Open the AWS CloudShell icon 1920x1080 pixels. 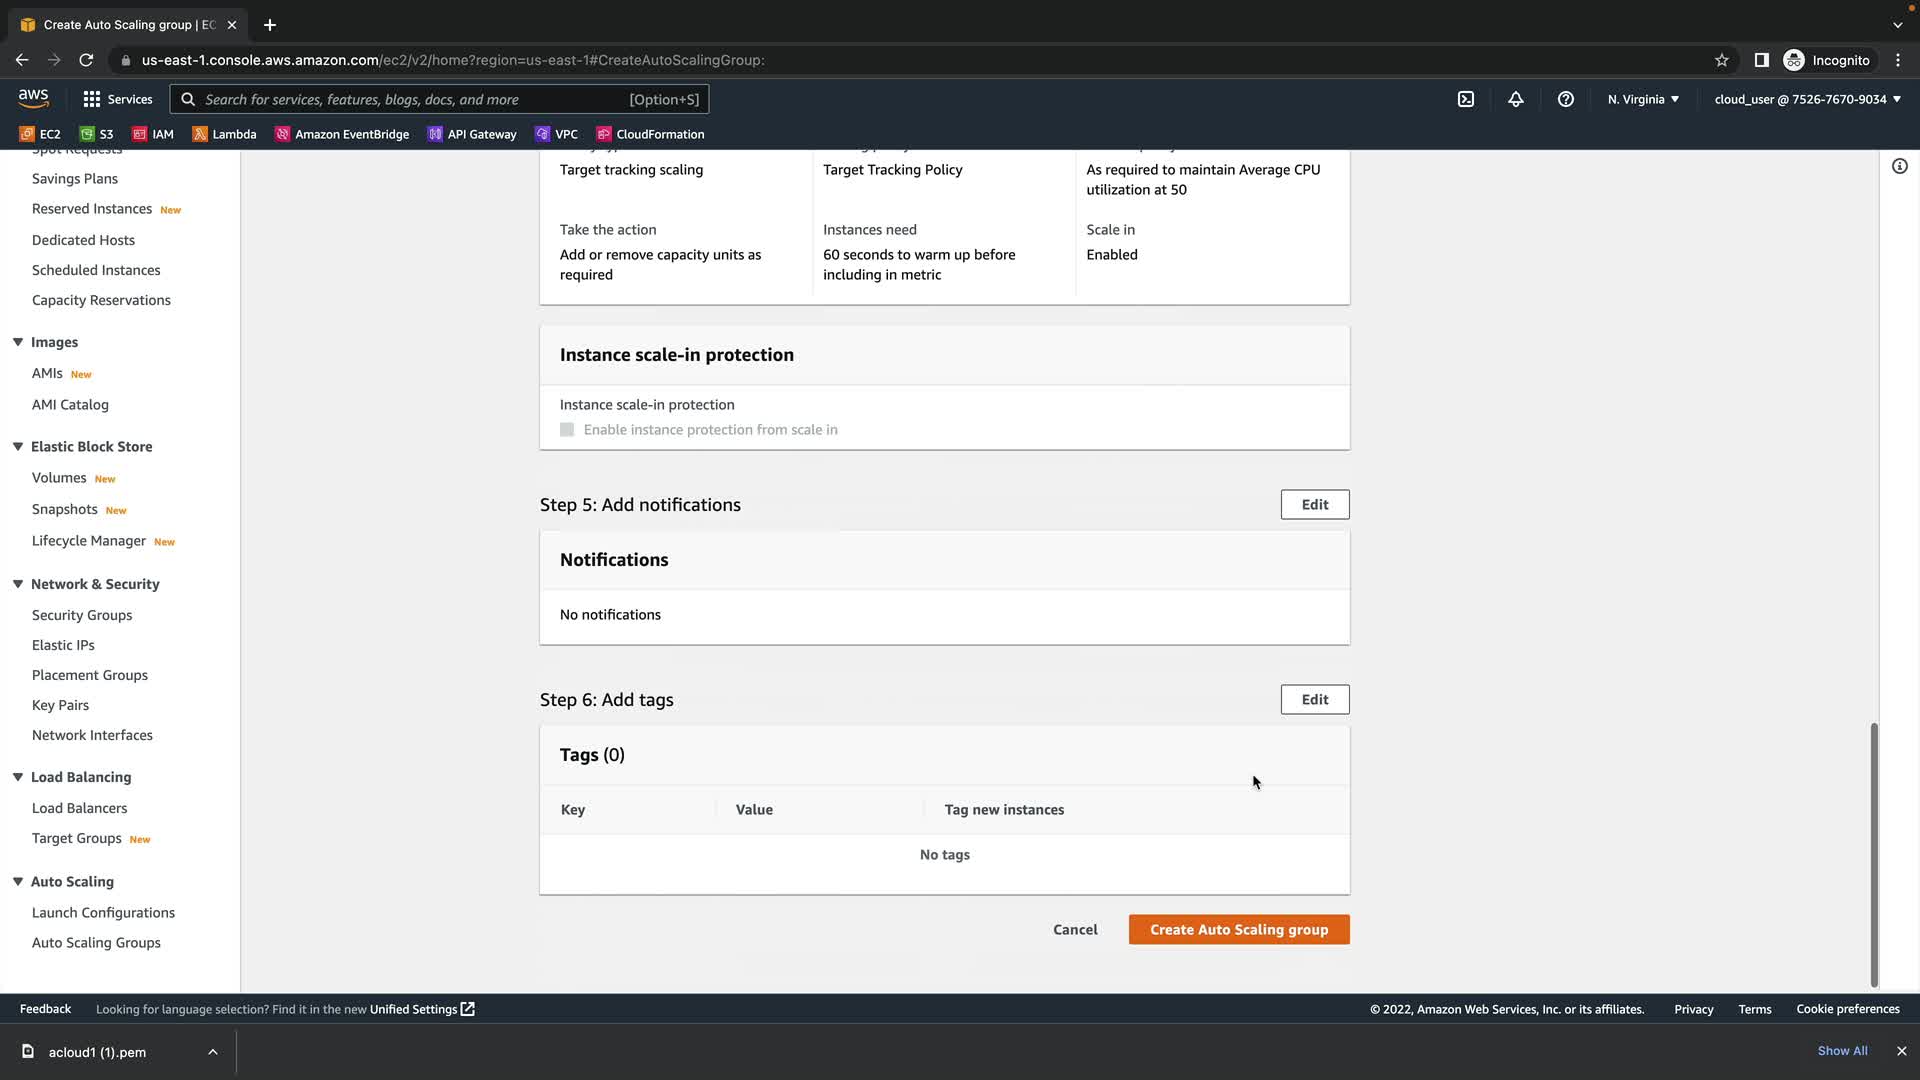click(1465, 99)
